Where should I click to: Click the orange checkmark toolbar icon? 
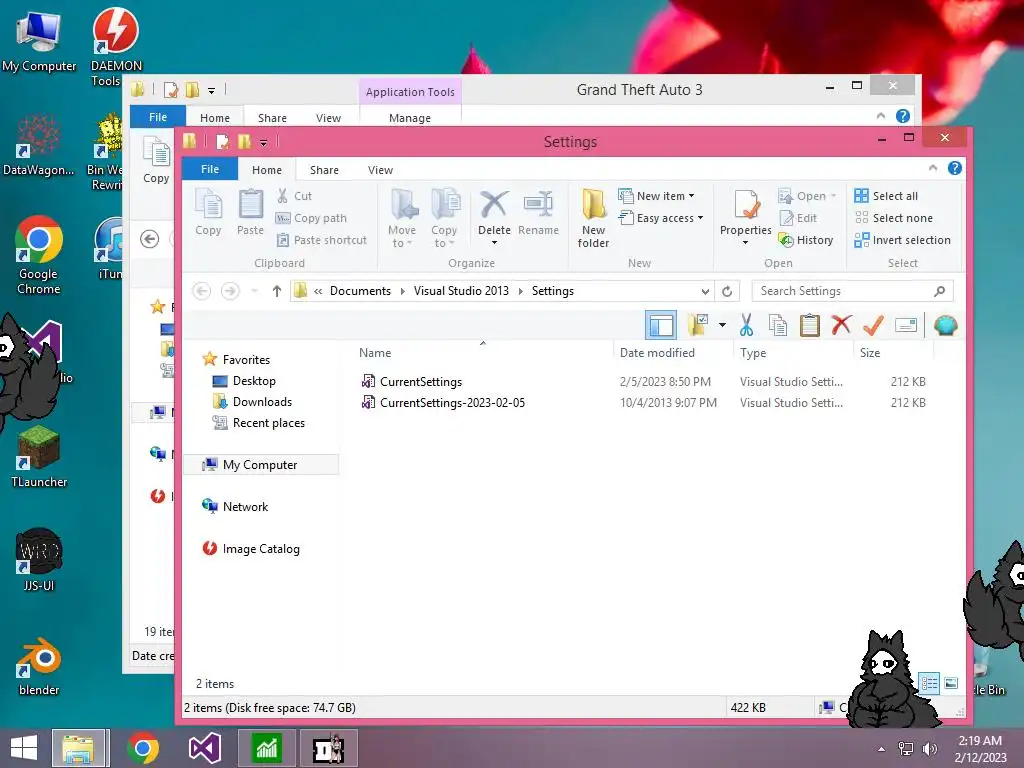873,325
